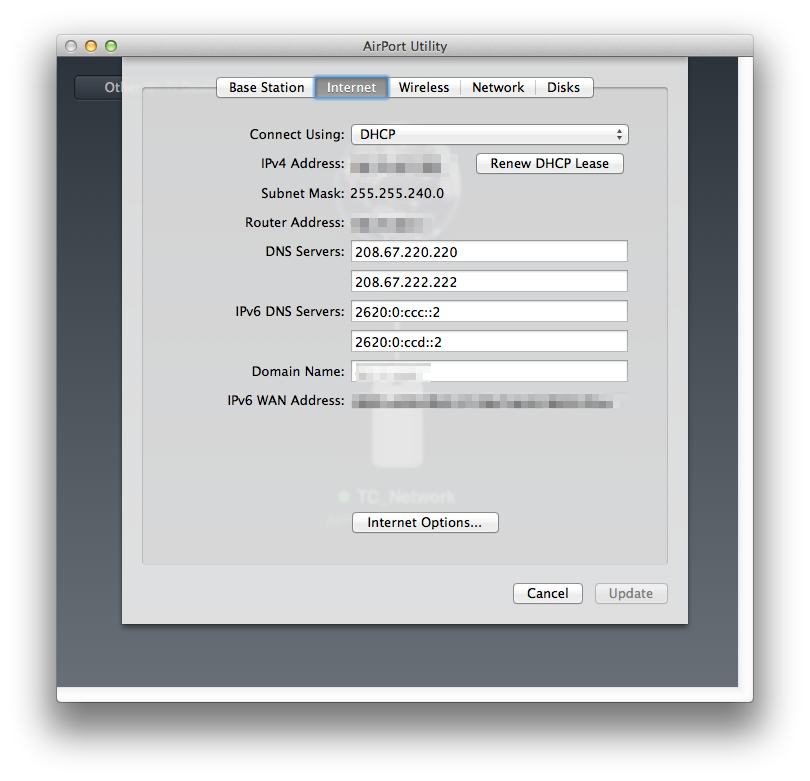Click the Renew DHCP Lease button
This screenshot has height=781, width=810.
(x=550, y=163)
